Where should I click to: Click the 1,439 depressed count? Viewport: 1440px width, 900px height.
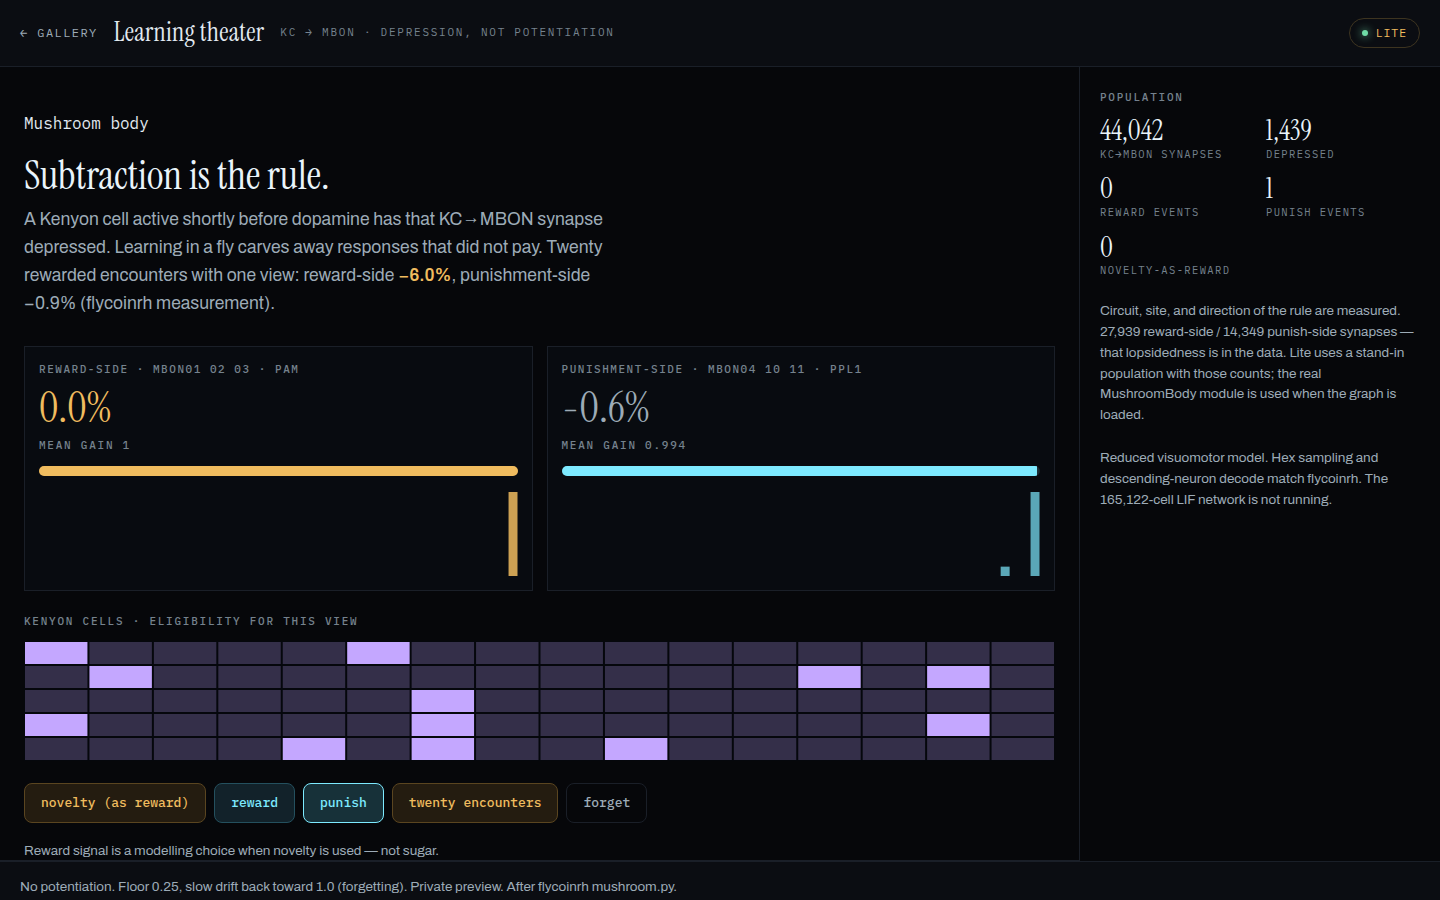click(x=1288, y=130)
